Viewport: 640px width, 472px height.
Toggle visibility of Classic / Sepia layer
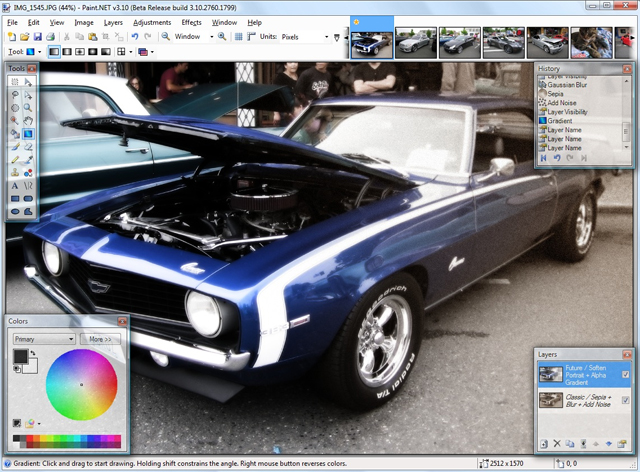[625, 400]
